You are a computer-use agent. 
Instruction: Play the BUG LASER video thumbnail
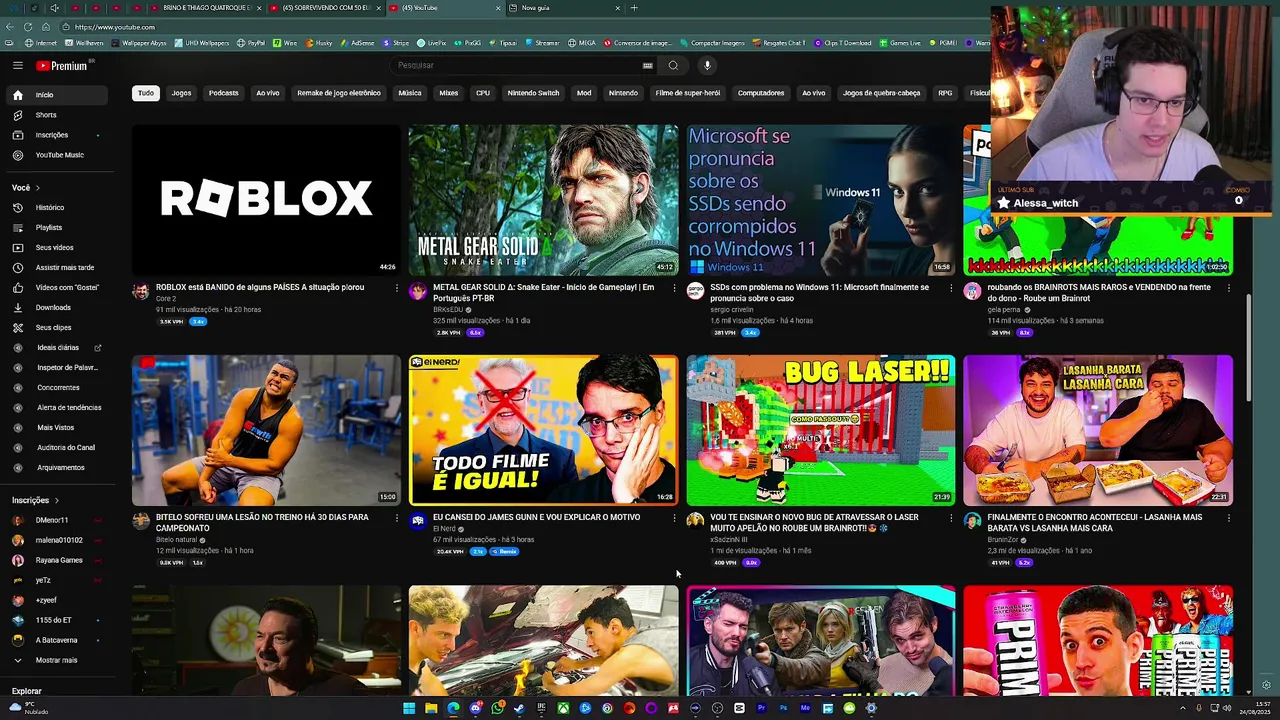pos(821,430)
